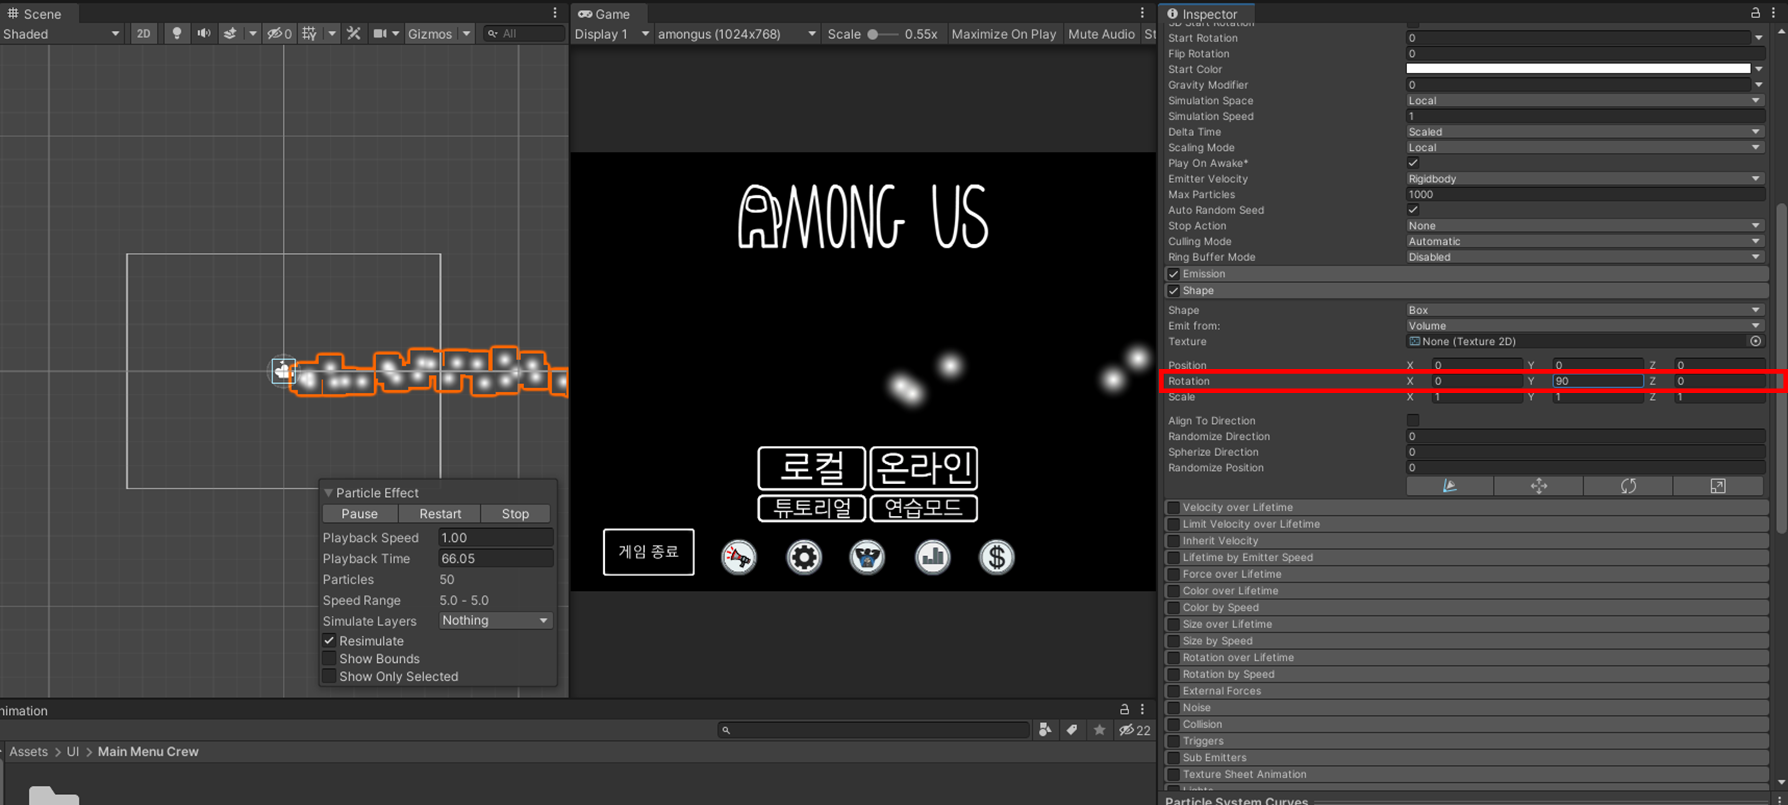Click Assets in the Project breadcrumb
This screenshot has width=1788, height=805.
point(28,752)
